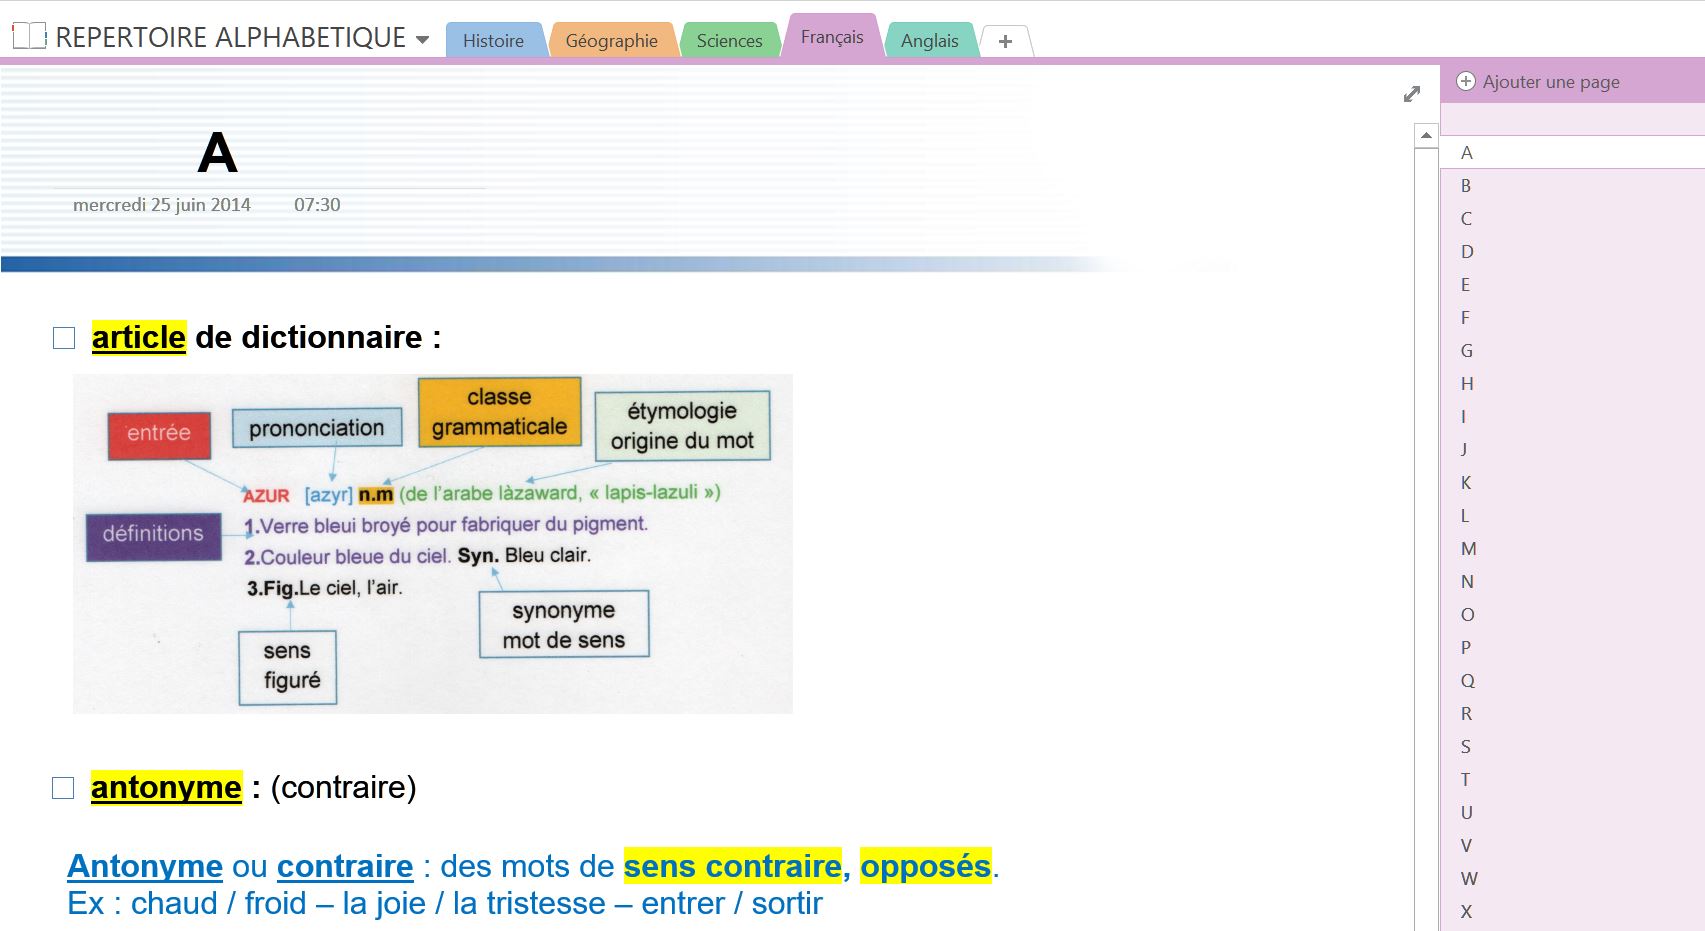This screenshot has width=1705, height=931.
Task: Jump to page M in the page list
Action: click(x=1468, y=549)
